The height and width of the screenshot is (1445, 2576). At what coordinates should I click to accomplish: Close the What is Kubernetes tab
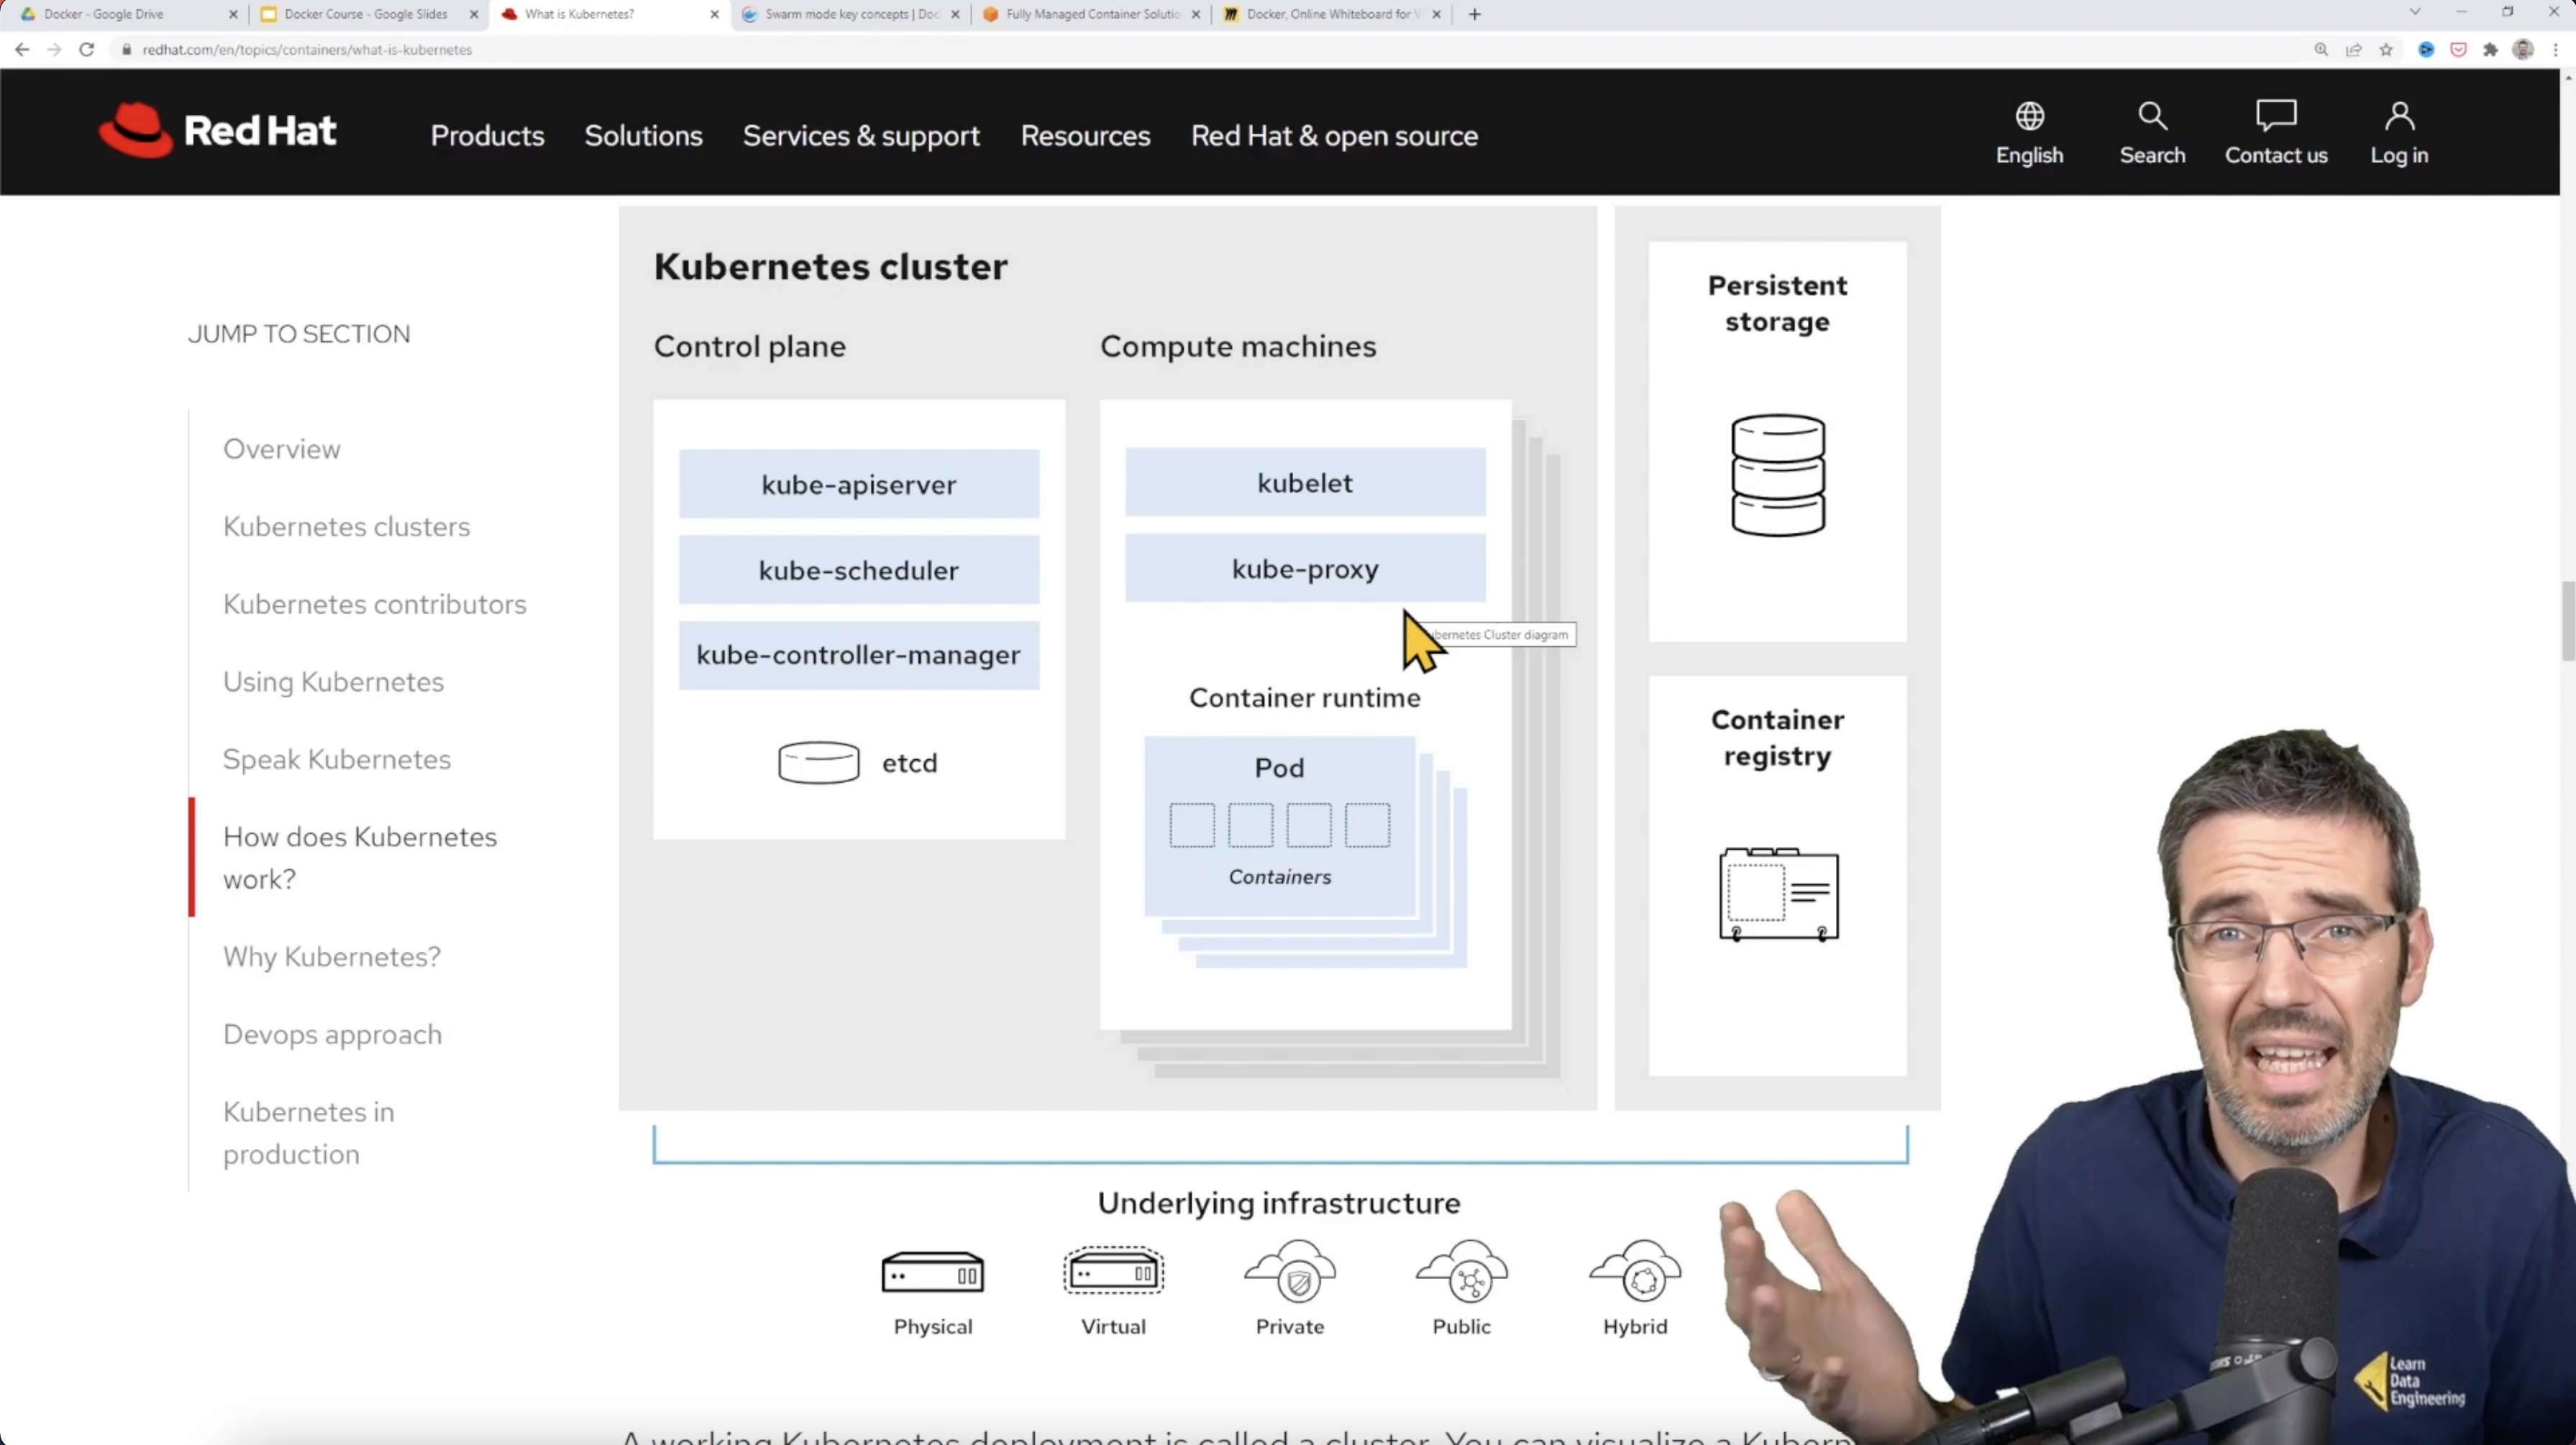(x=714, y=14)
